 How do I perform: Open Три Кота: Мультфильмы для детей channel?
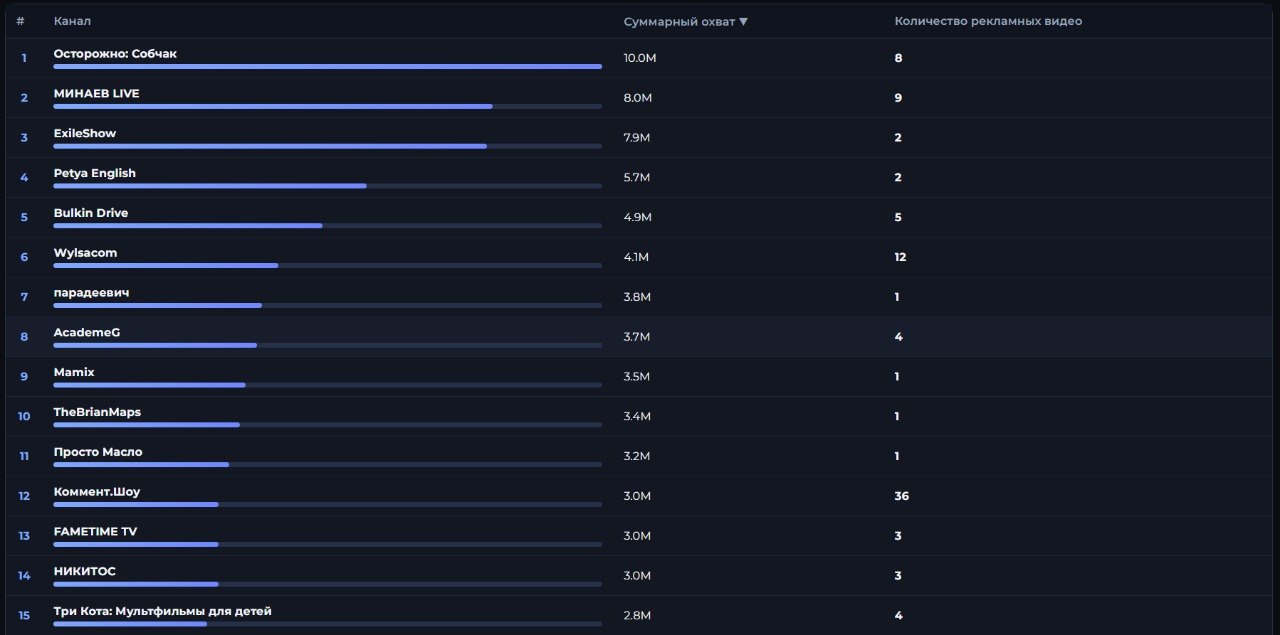[162, 611]
